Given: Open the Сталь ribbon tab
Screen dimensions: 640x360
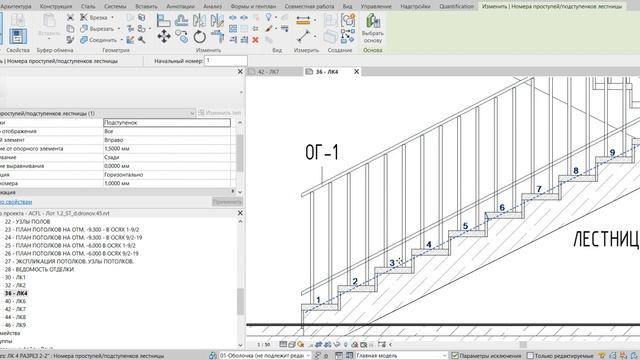Looking at the screenshot, I should point(88,6).
